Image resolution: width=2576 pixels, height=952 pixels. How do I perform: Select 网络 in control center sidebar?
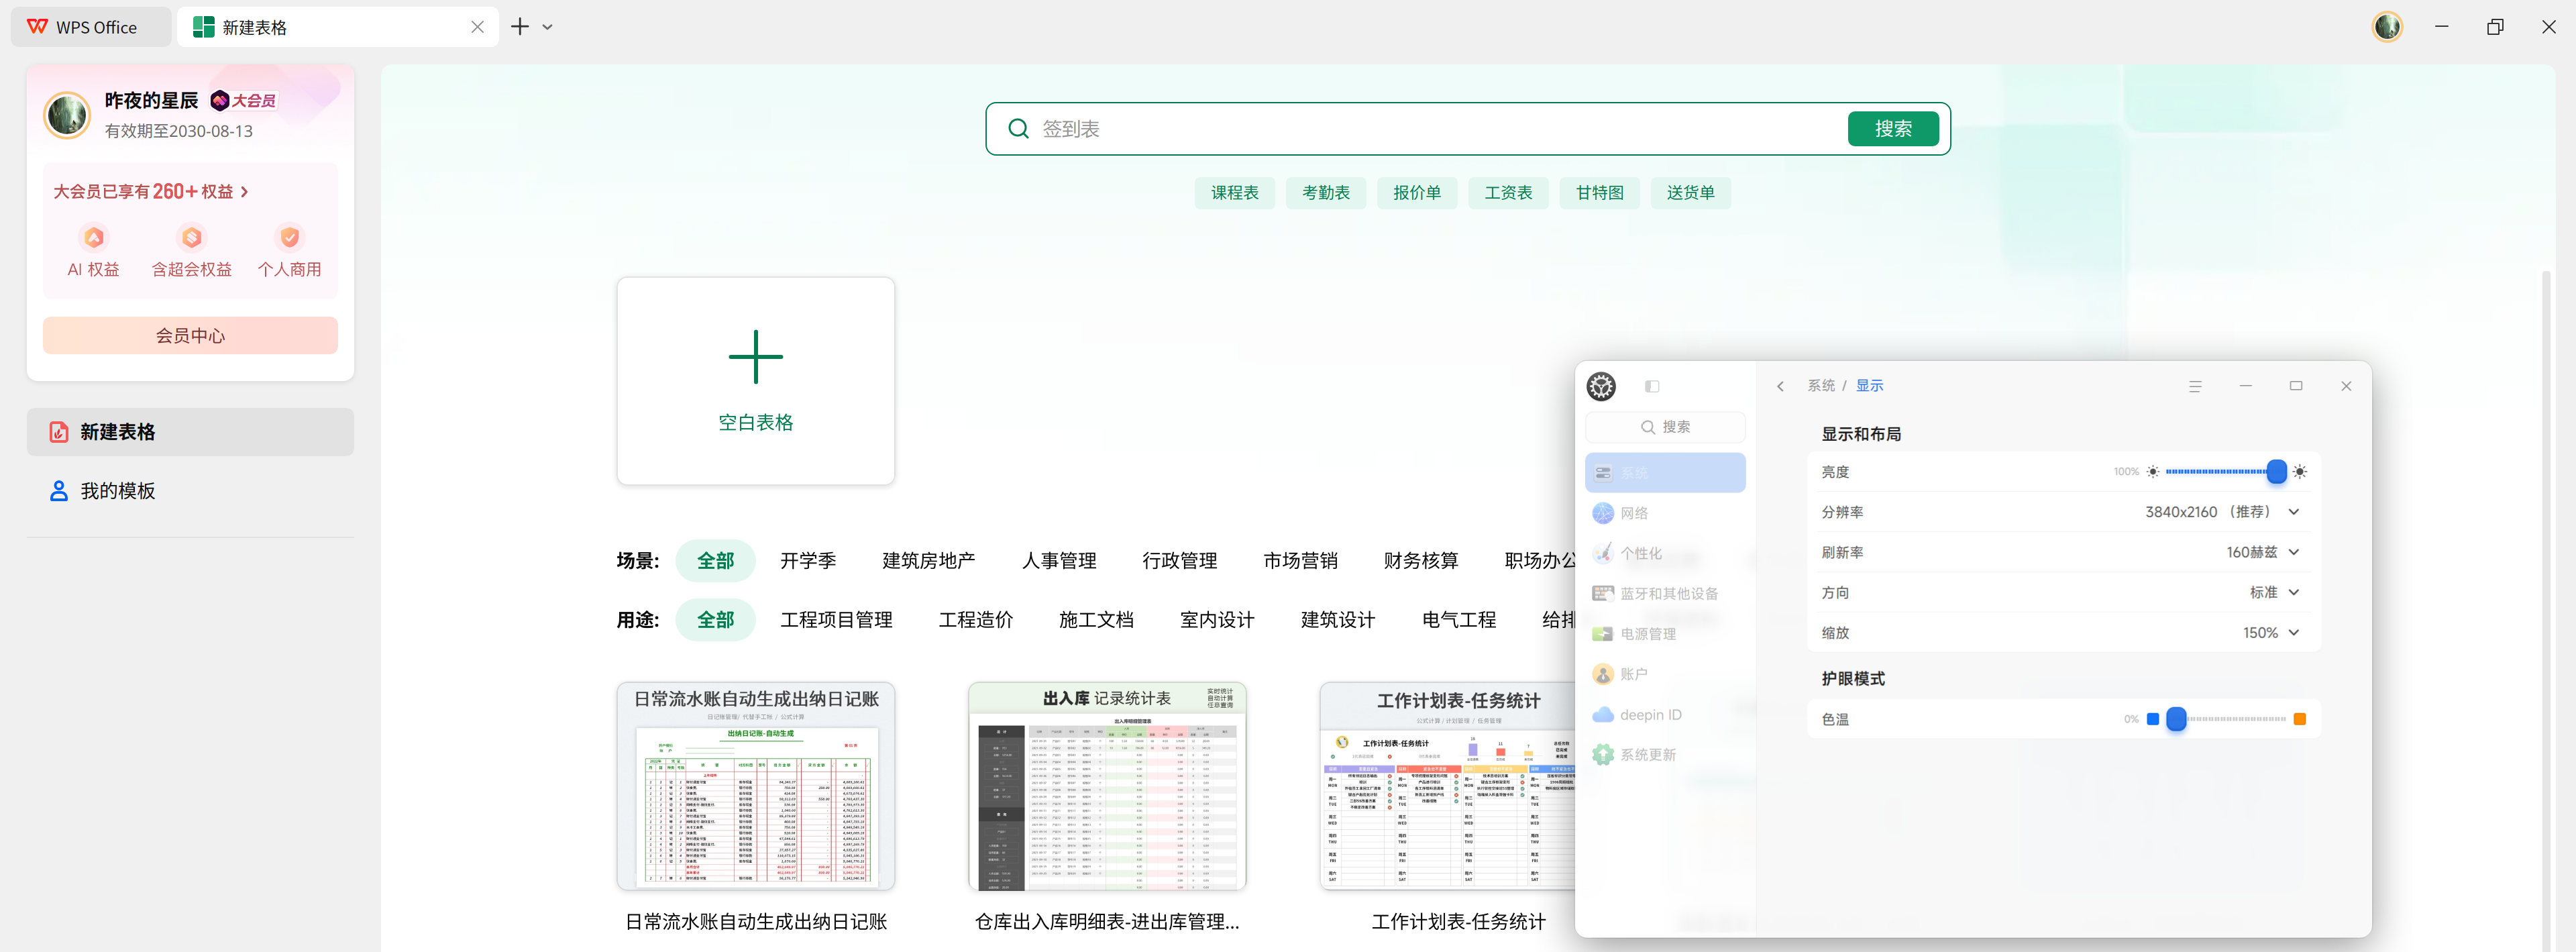[1664, 513]
